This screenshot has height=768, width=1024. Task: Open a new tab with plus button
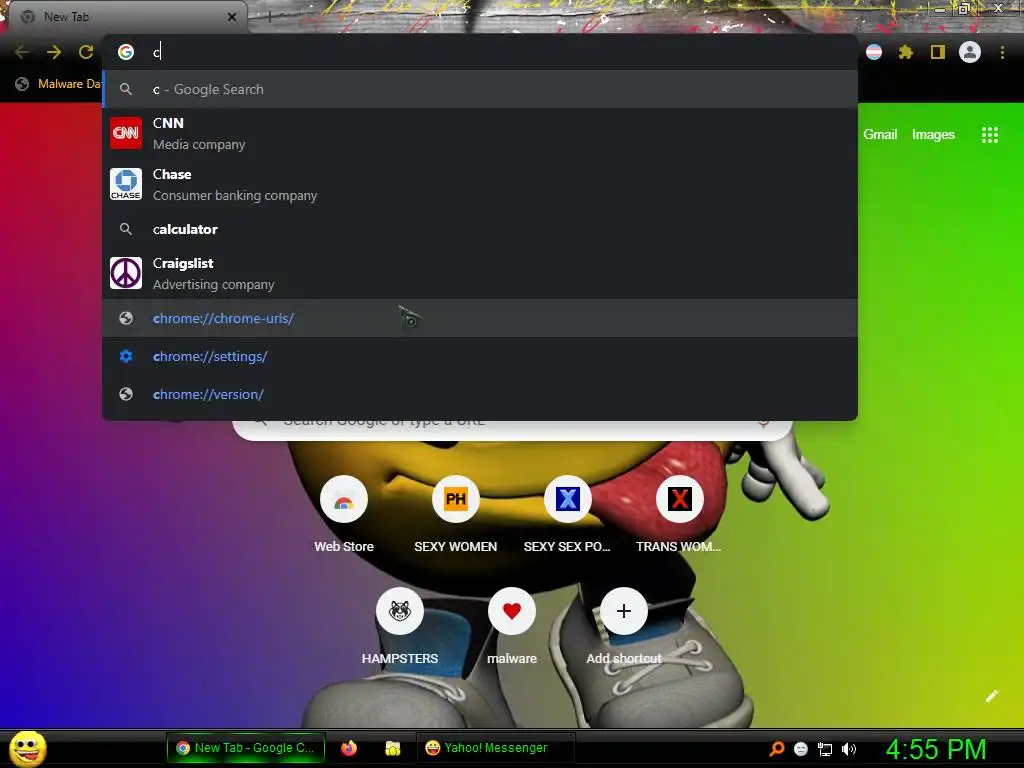point(268,17)
